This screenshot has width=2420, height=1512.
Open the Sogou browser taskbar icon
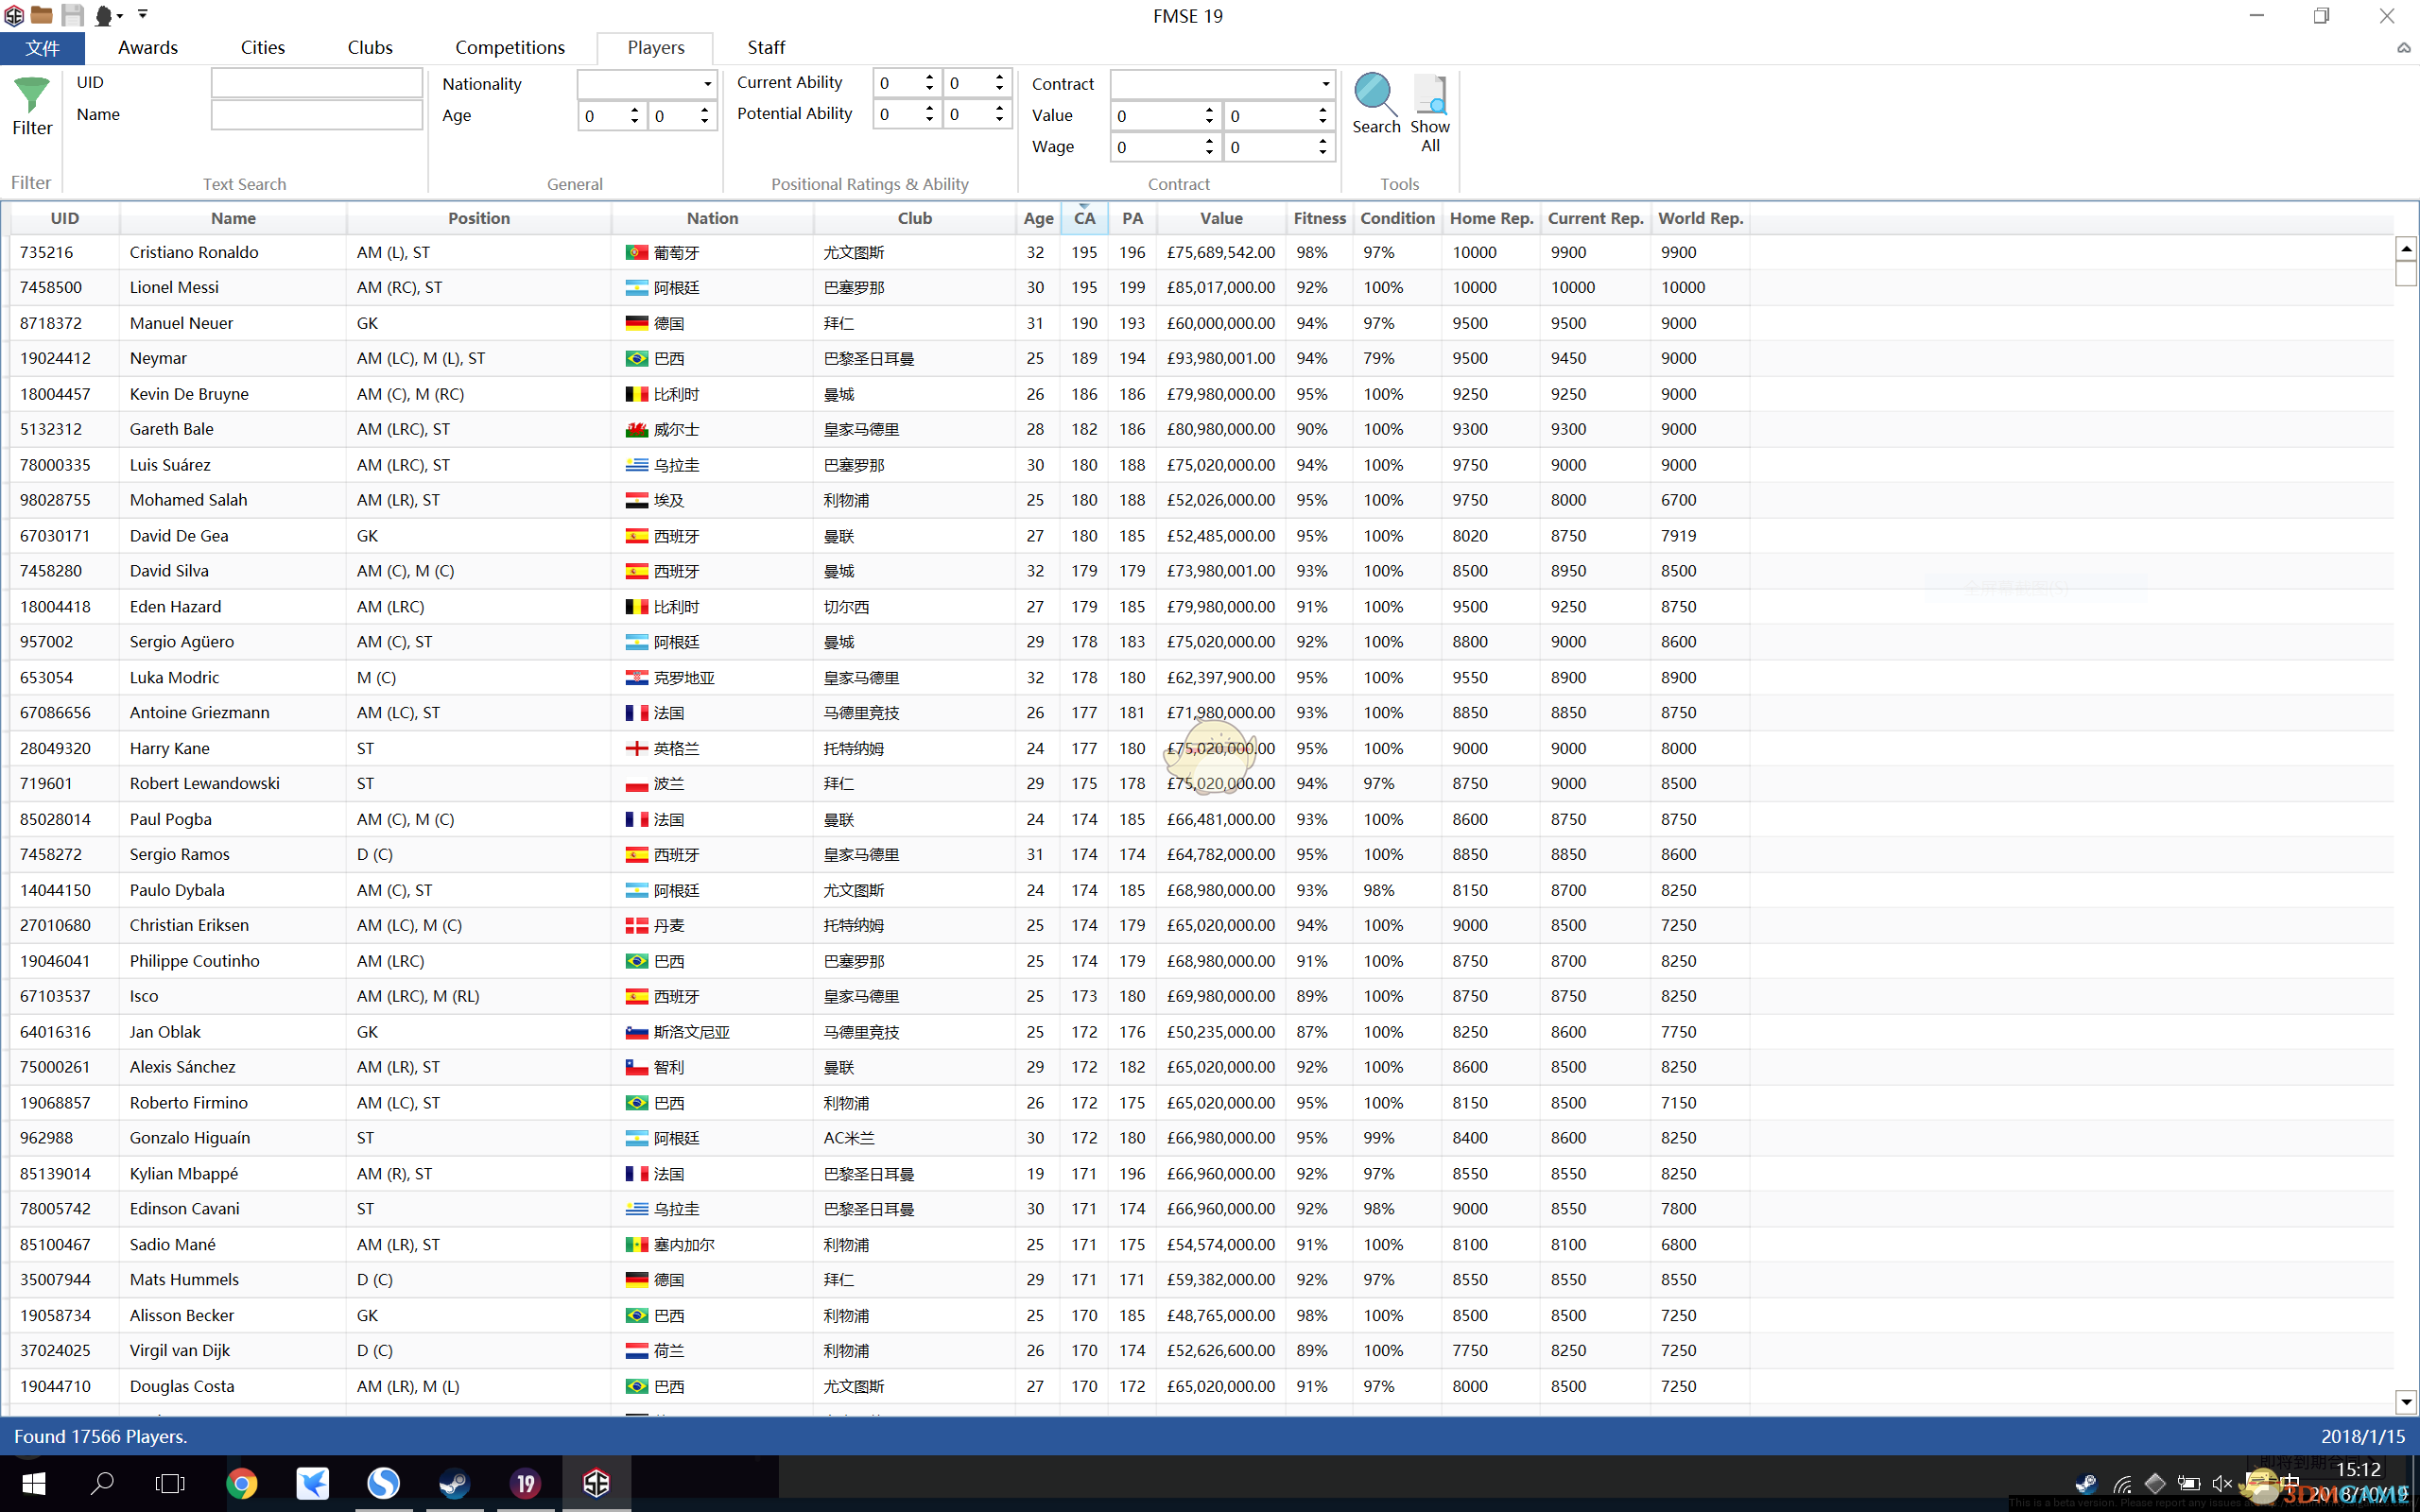tap(383, 1483)
